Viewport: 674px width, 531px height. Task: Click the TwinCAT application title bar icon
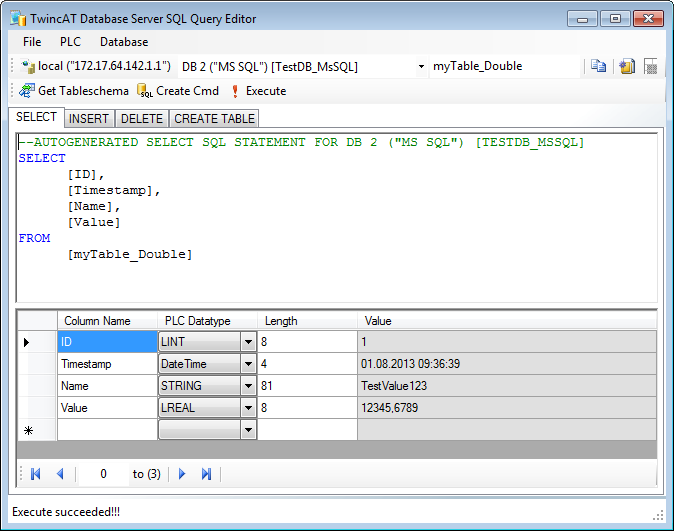(x=18, y=18)
